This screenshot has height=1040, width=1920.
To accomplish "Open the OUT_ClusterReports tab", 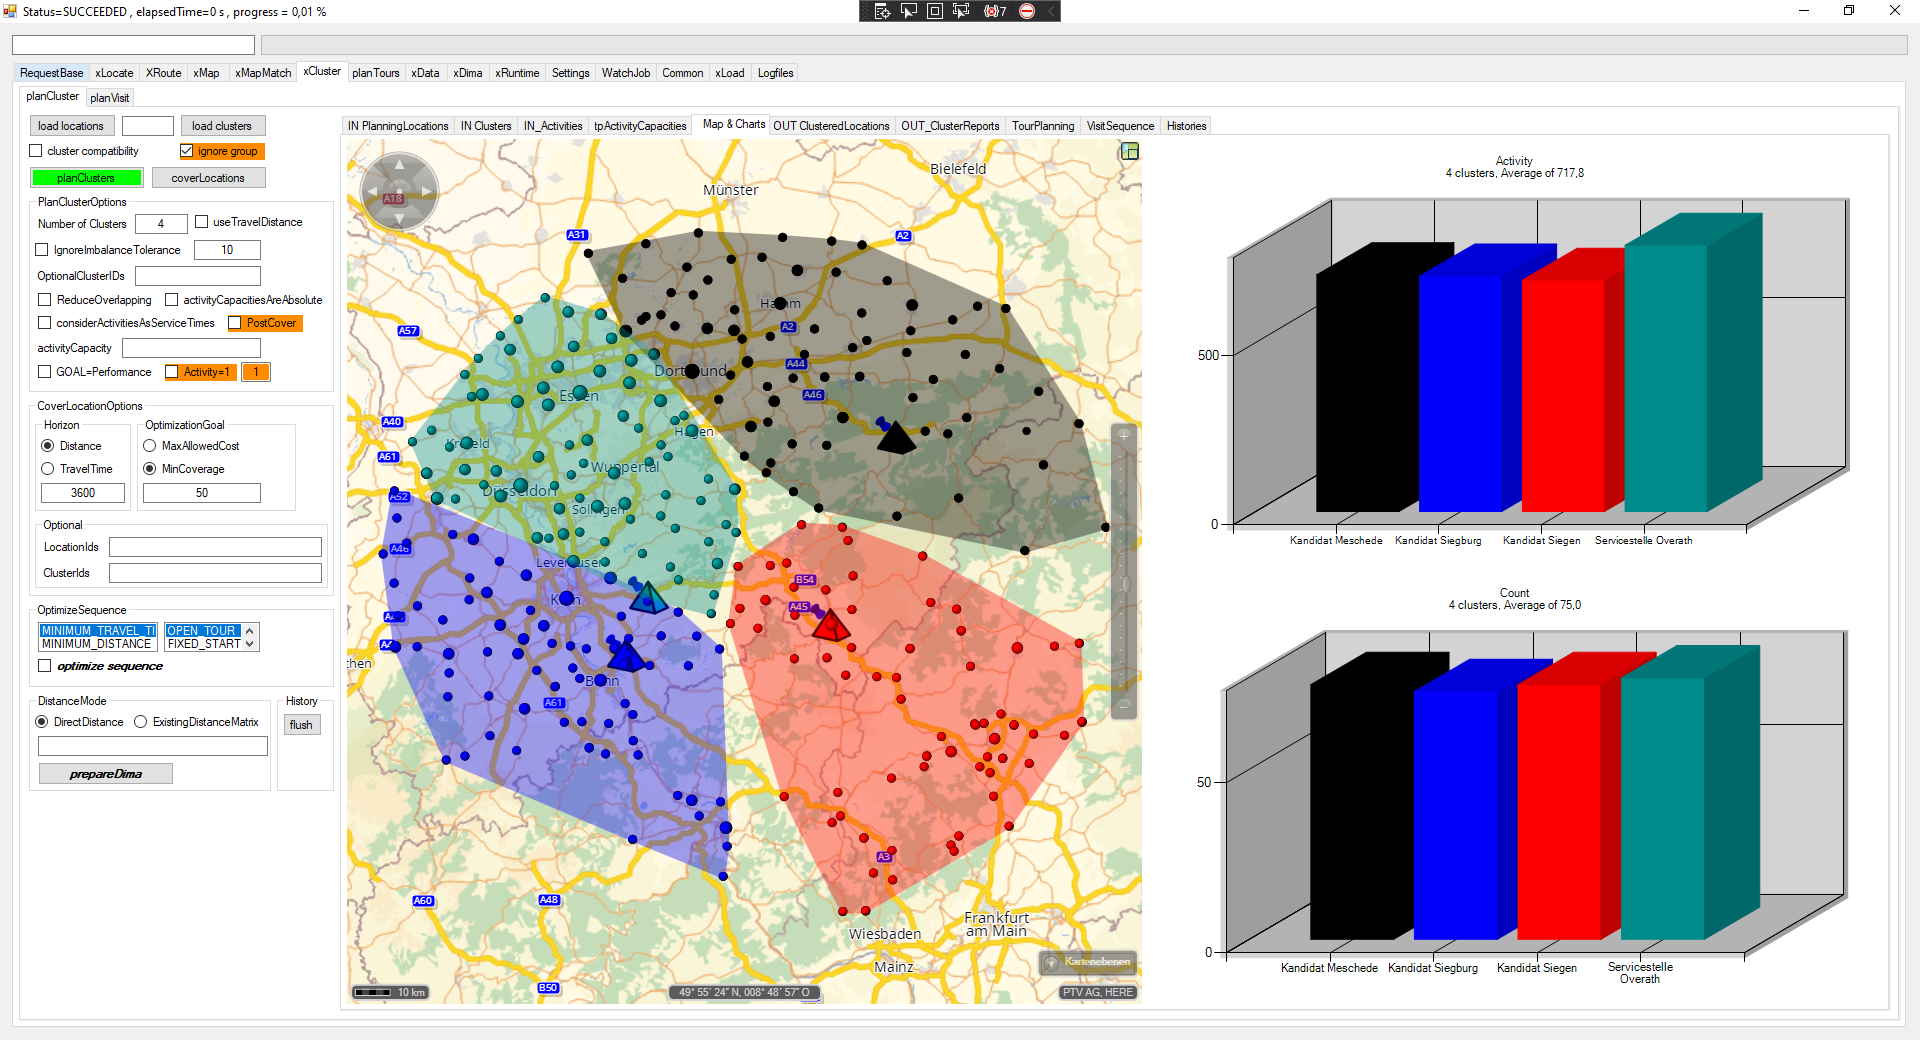I will tap(949, 126).
